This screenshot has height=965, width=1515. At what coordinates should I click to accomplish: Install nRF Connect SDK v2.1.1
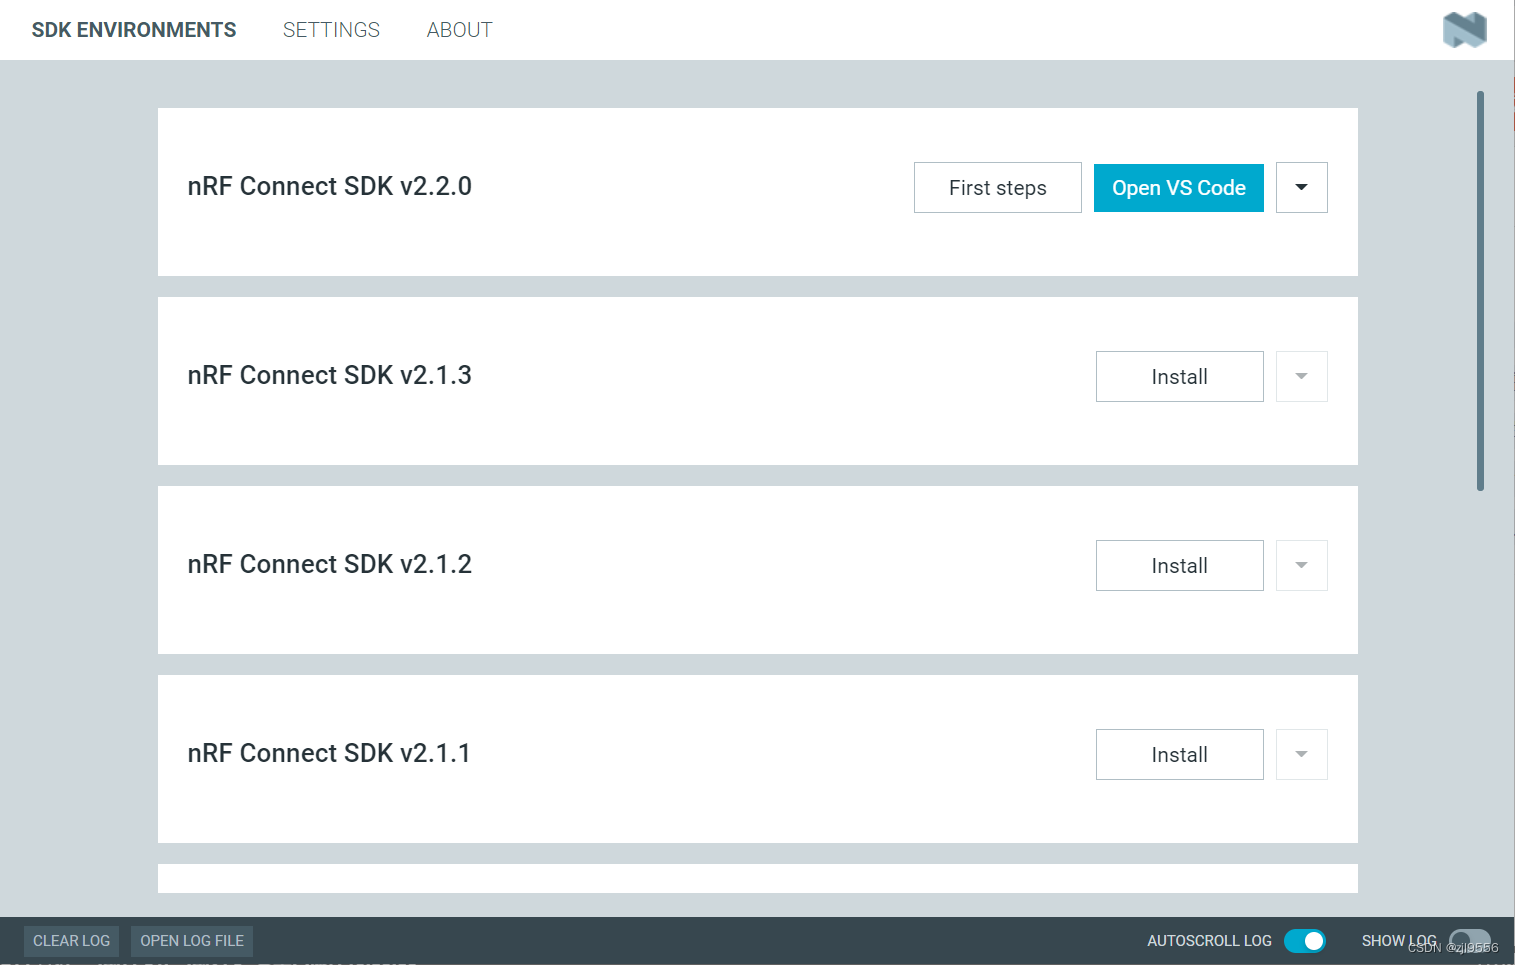click(1180, 755)
